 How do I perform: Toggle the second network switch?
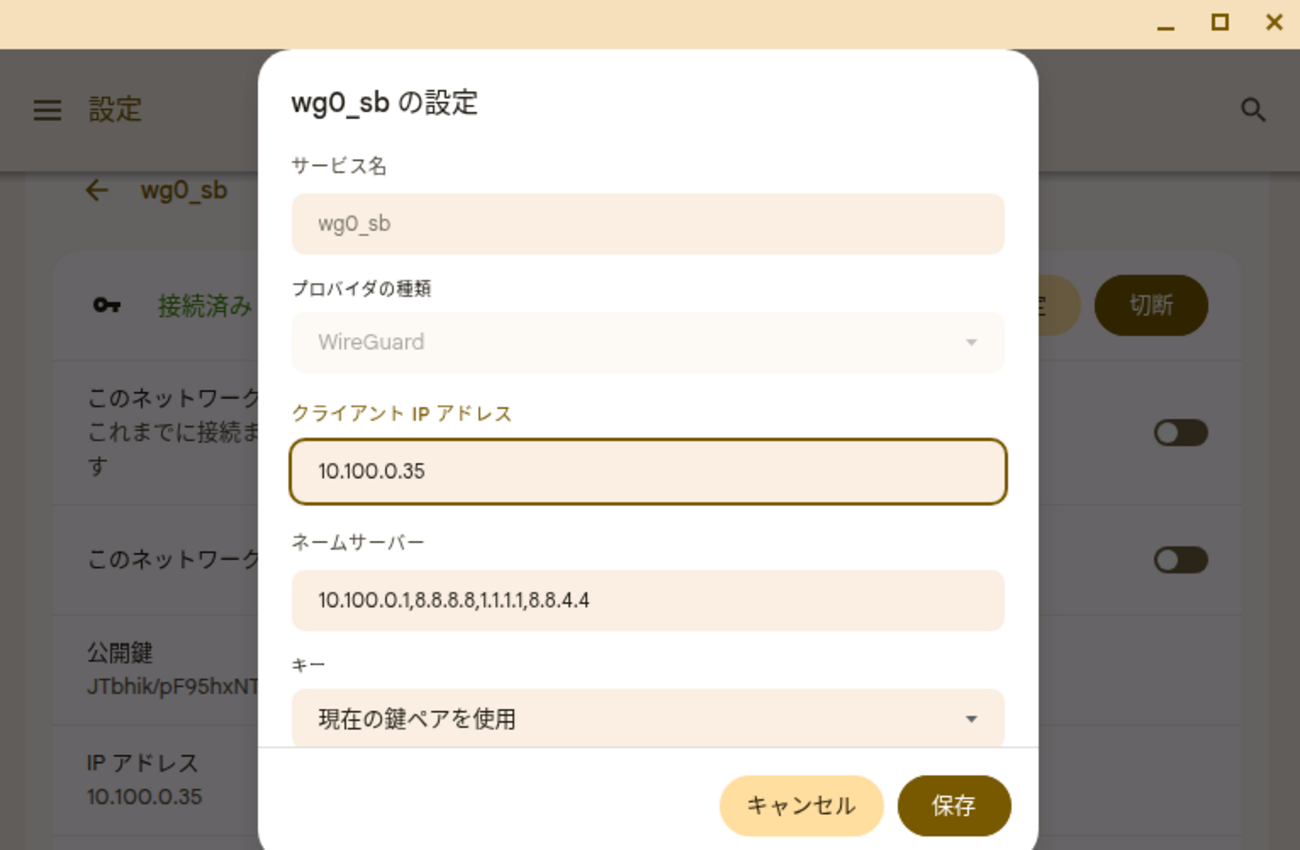coord(1180,560)
